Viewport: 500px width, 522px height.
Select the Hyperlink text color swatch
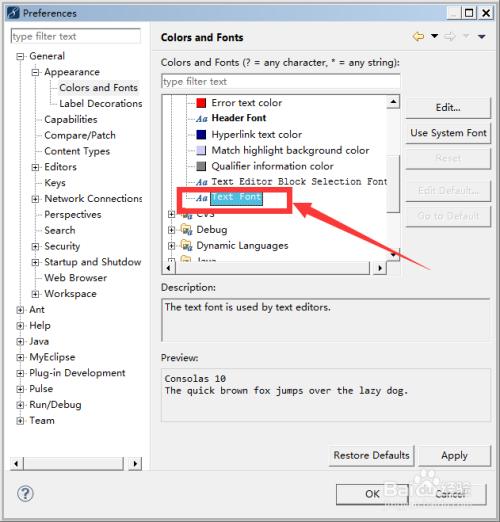coord(201,134)
